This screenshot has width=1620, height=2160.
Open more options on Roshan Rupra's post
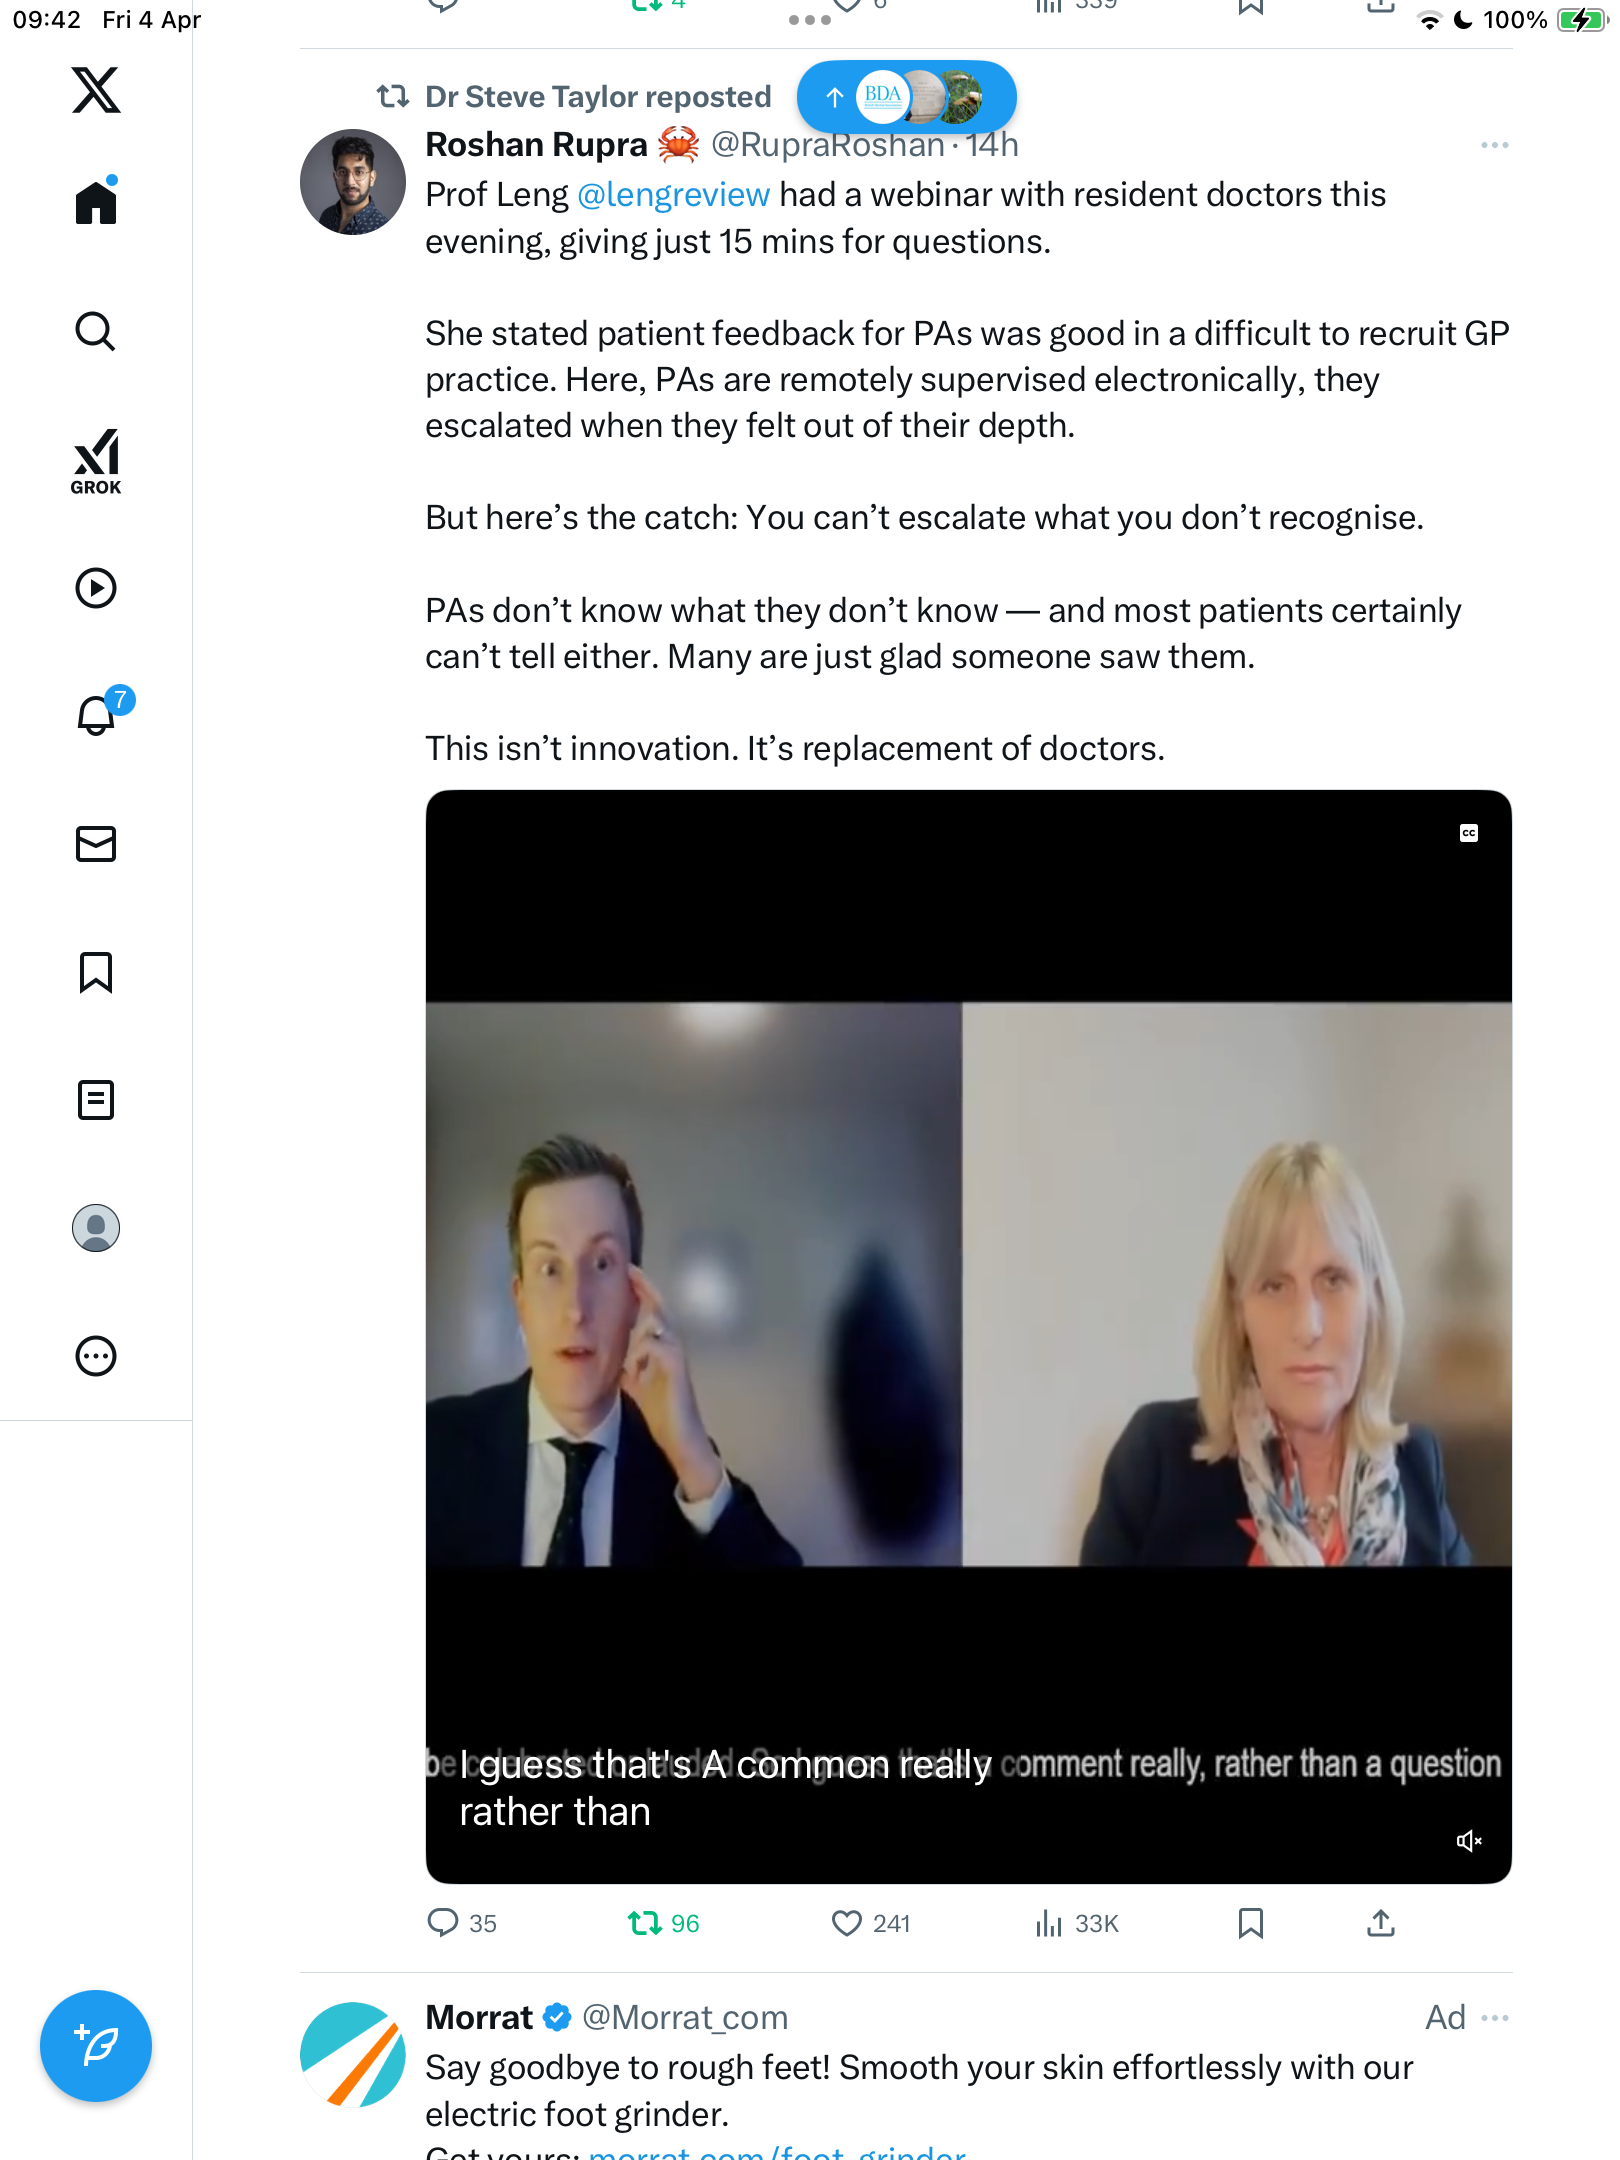pyautogui.click(x=1494, y=145)
